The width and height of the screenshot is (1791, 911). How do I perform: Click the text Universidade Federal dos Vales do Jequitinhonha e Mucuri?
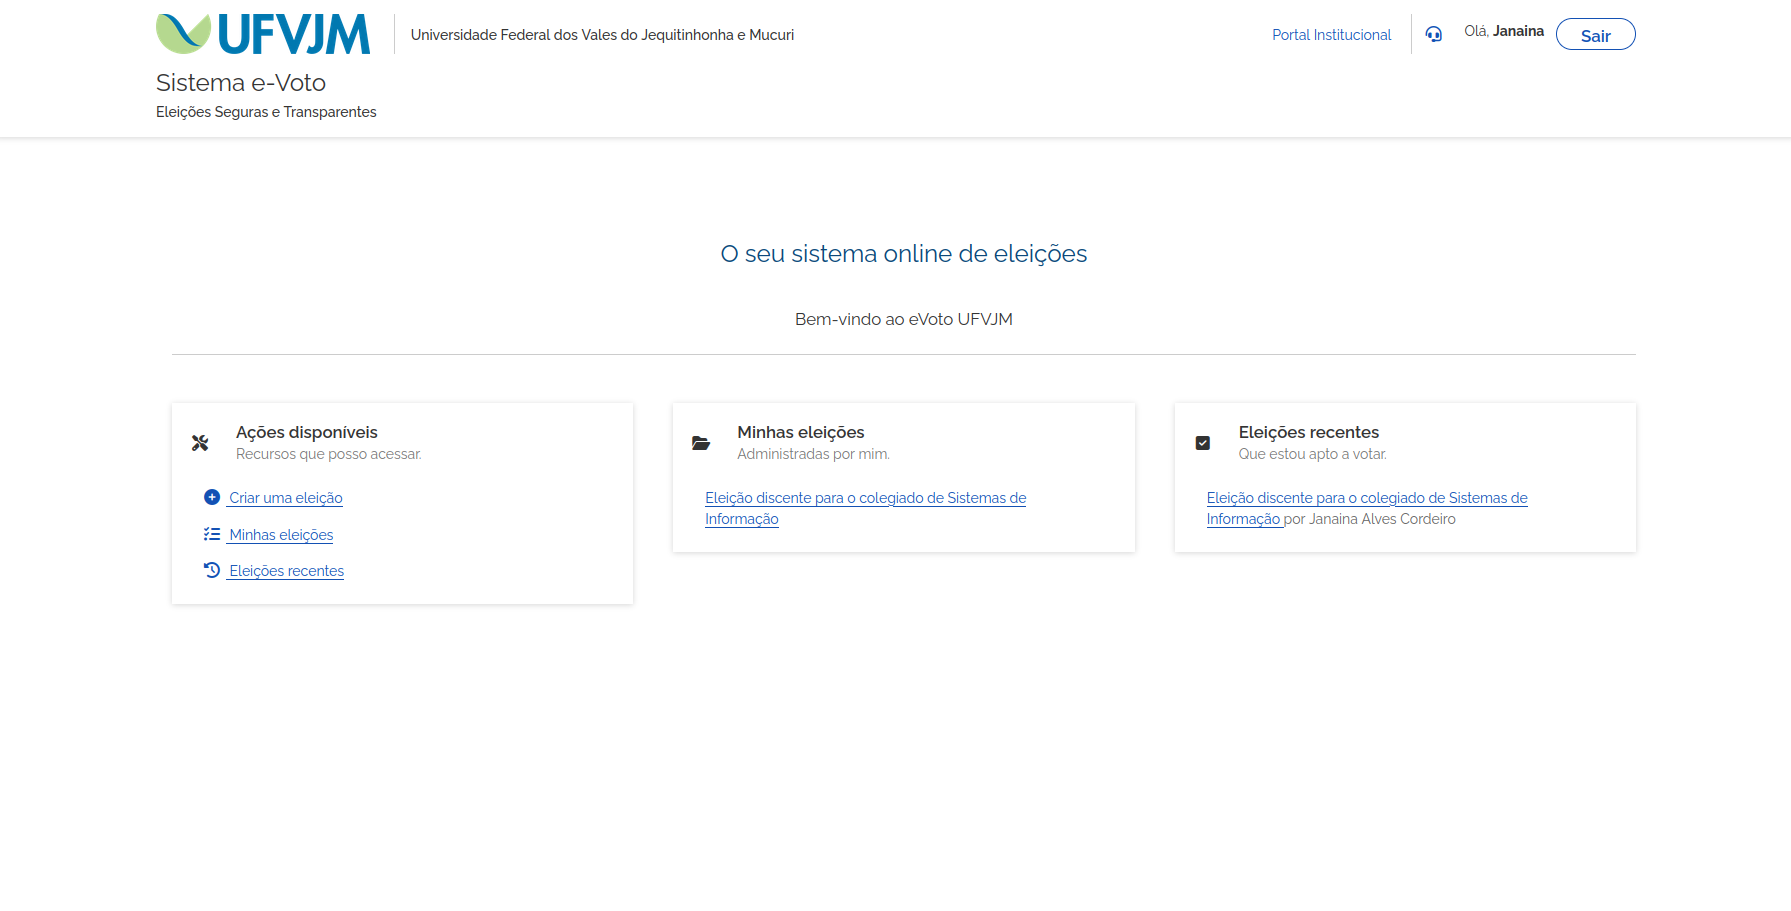click(x=602, y=35)
